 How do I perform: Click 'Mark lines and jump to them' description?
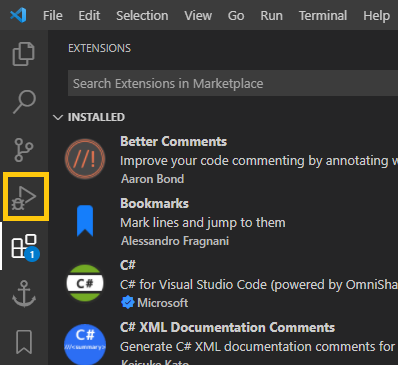pos(203,223)
